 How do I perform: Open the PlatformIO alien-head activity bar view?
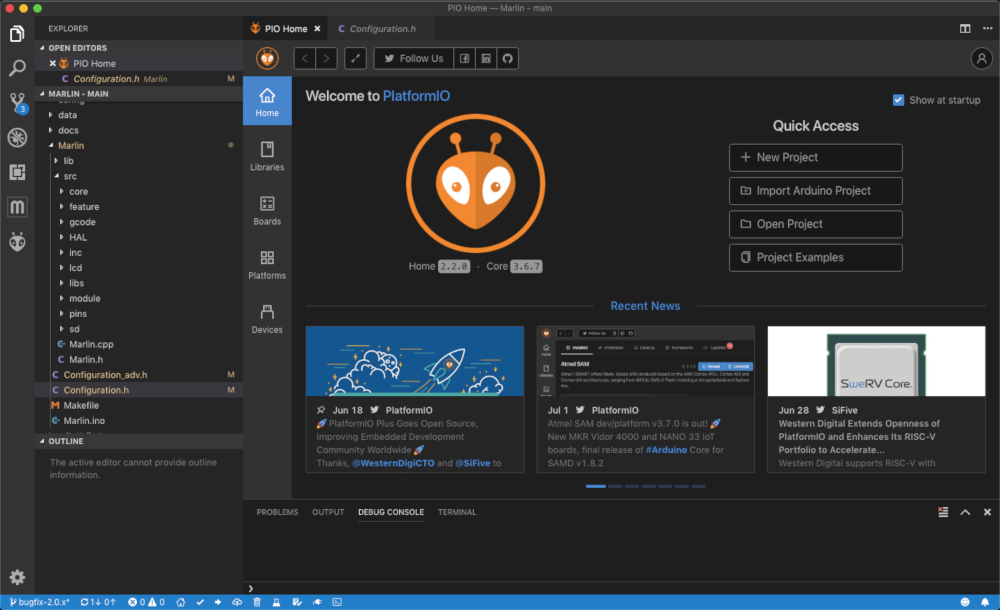(17, 241)
